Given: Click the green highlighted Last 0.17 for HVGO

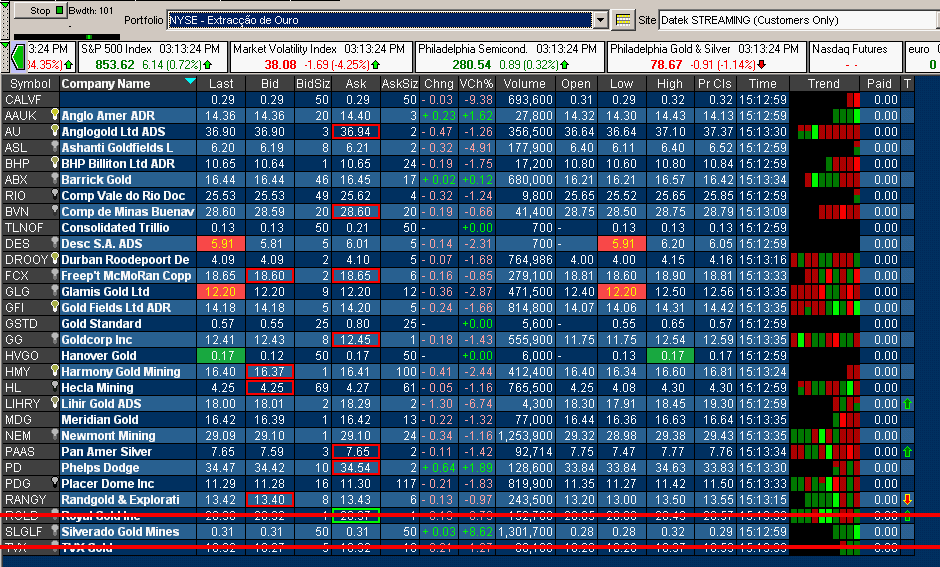Looking at the screenshot, I should tap(221, 355).
